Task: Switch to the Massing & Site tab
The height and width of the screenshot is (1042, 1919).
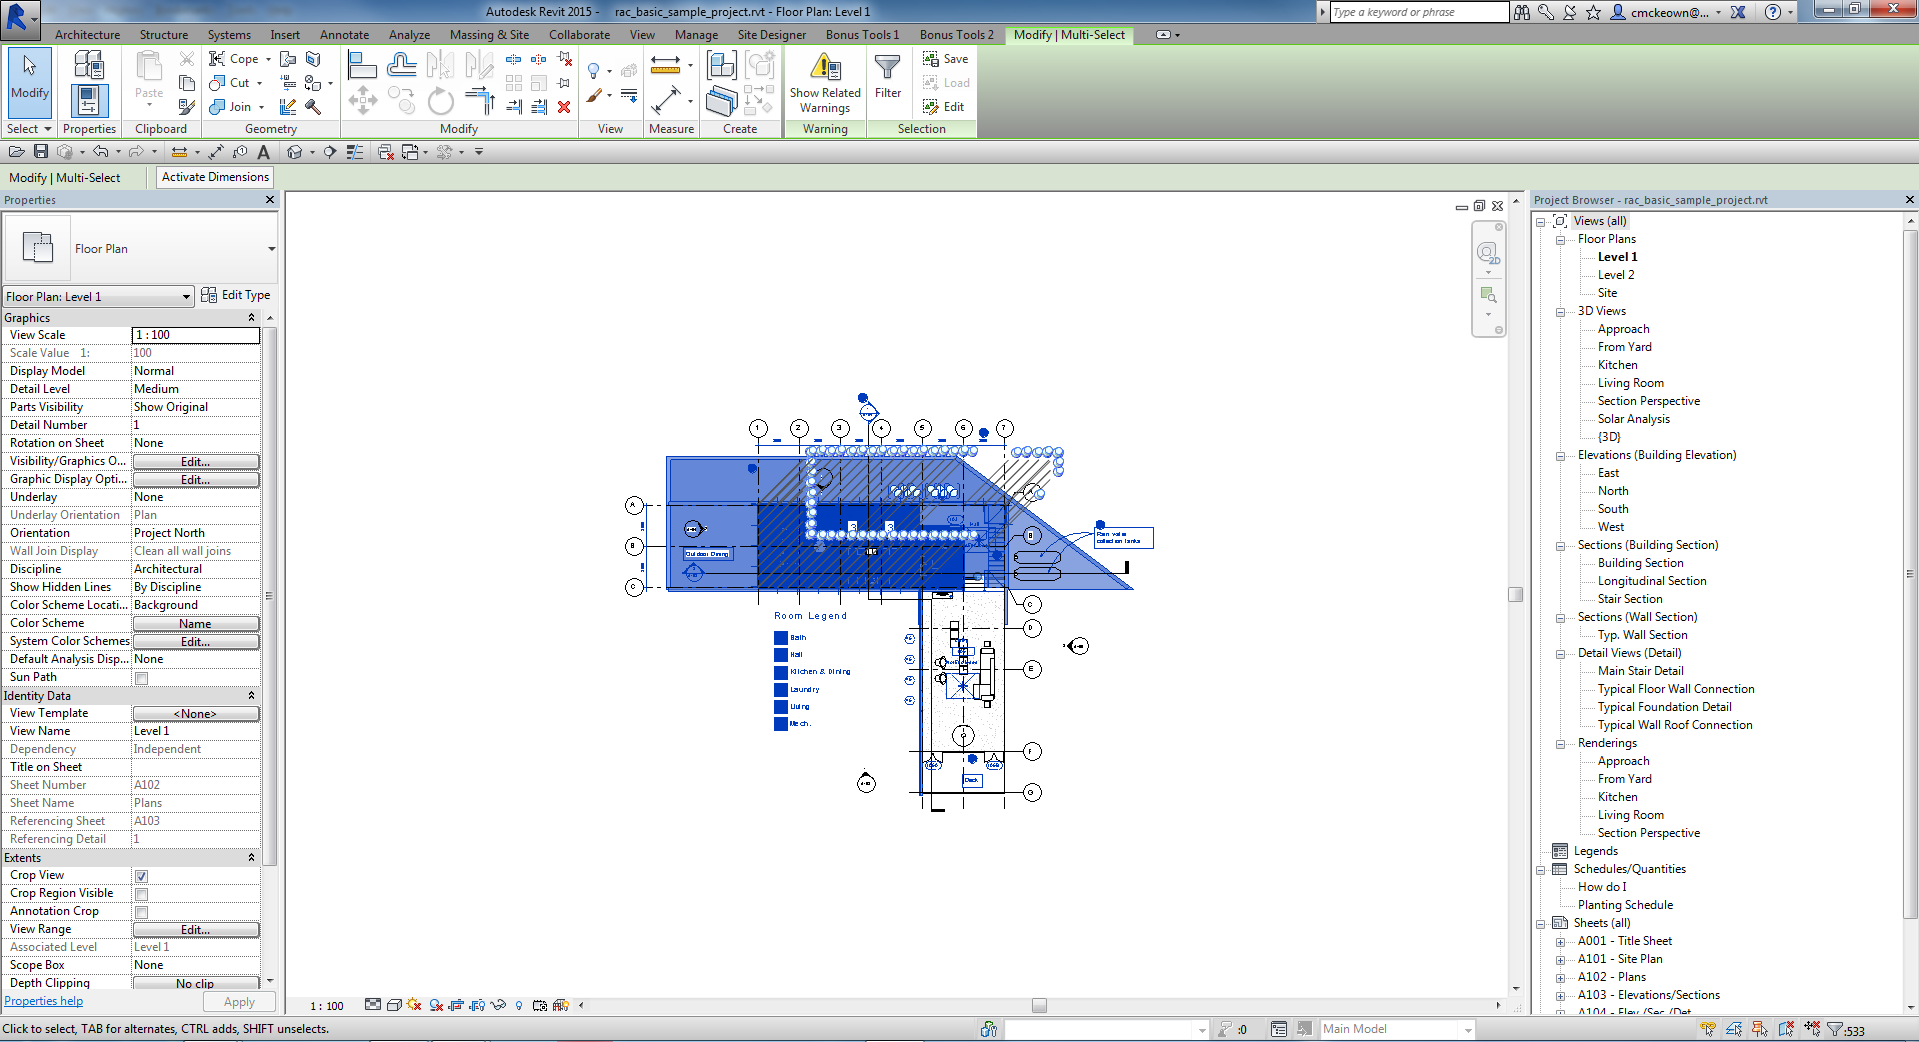Action: click(x=489, y=35)
